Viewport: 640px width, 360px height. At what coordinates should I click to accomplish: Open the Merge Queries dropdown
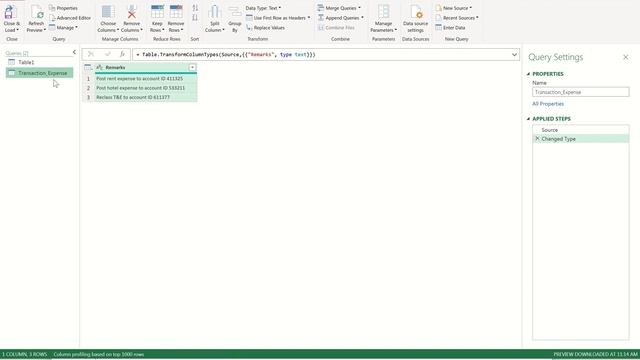tap(339, 8)
